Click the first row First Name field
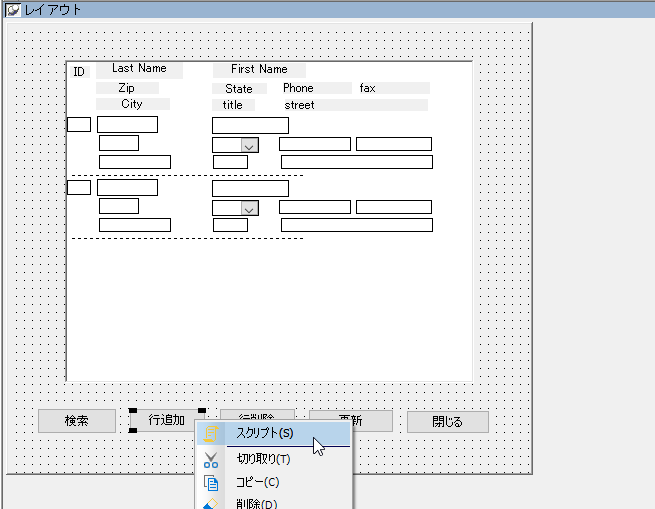This screenshot has width=655, height=509. [250, 125]
